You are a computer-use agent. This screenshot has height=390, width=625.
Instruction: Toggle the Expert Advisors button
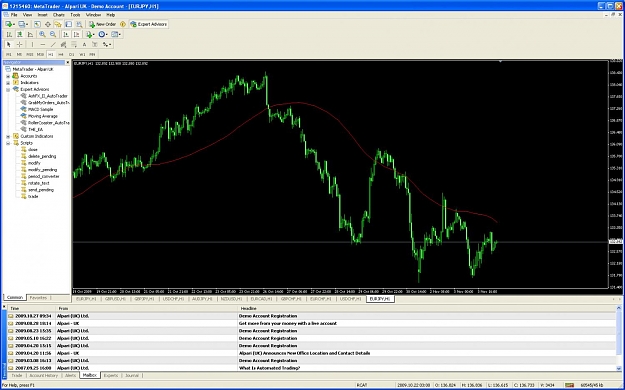[149, 24]
